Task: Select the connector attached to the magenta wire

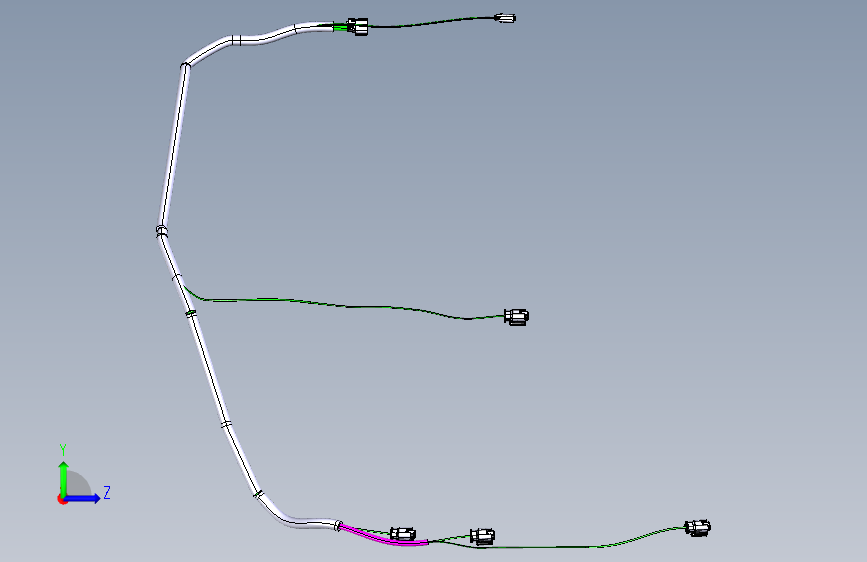Action: point(403,534)
